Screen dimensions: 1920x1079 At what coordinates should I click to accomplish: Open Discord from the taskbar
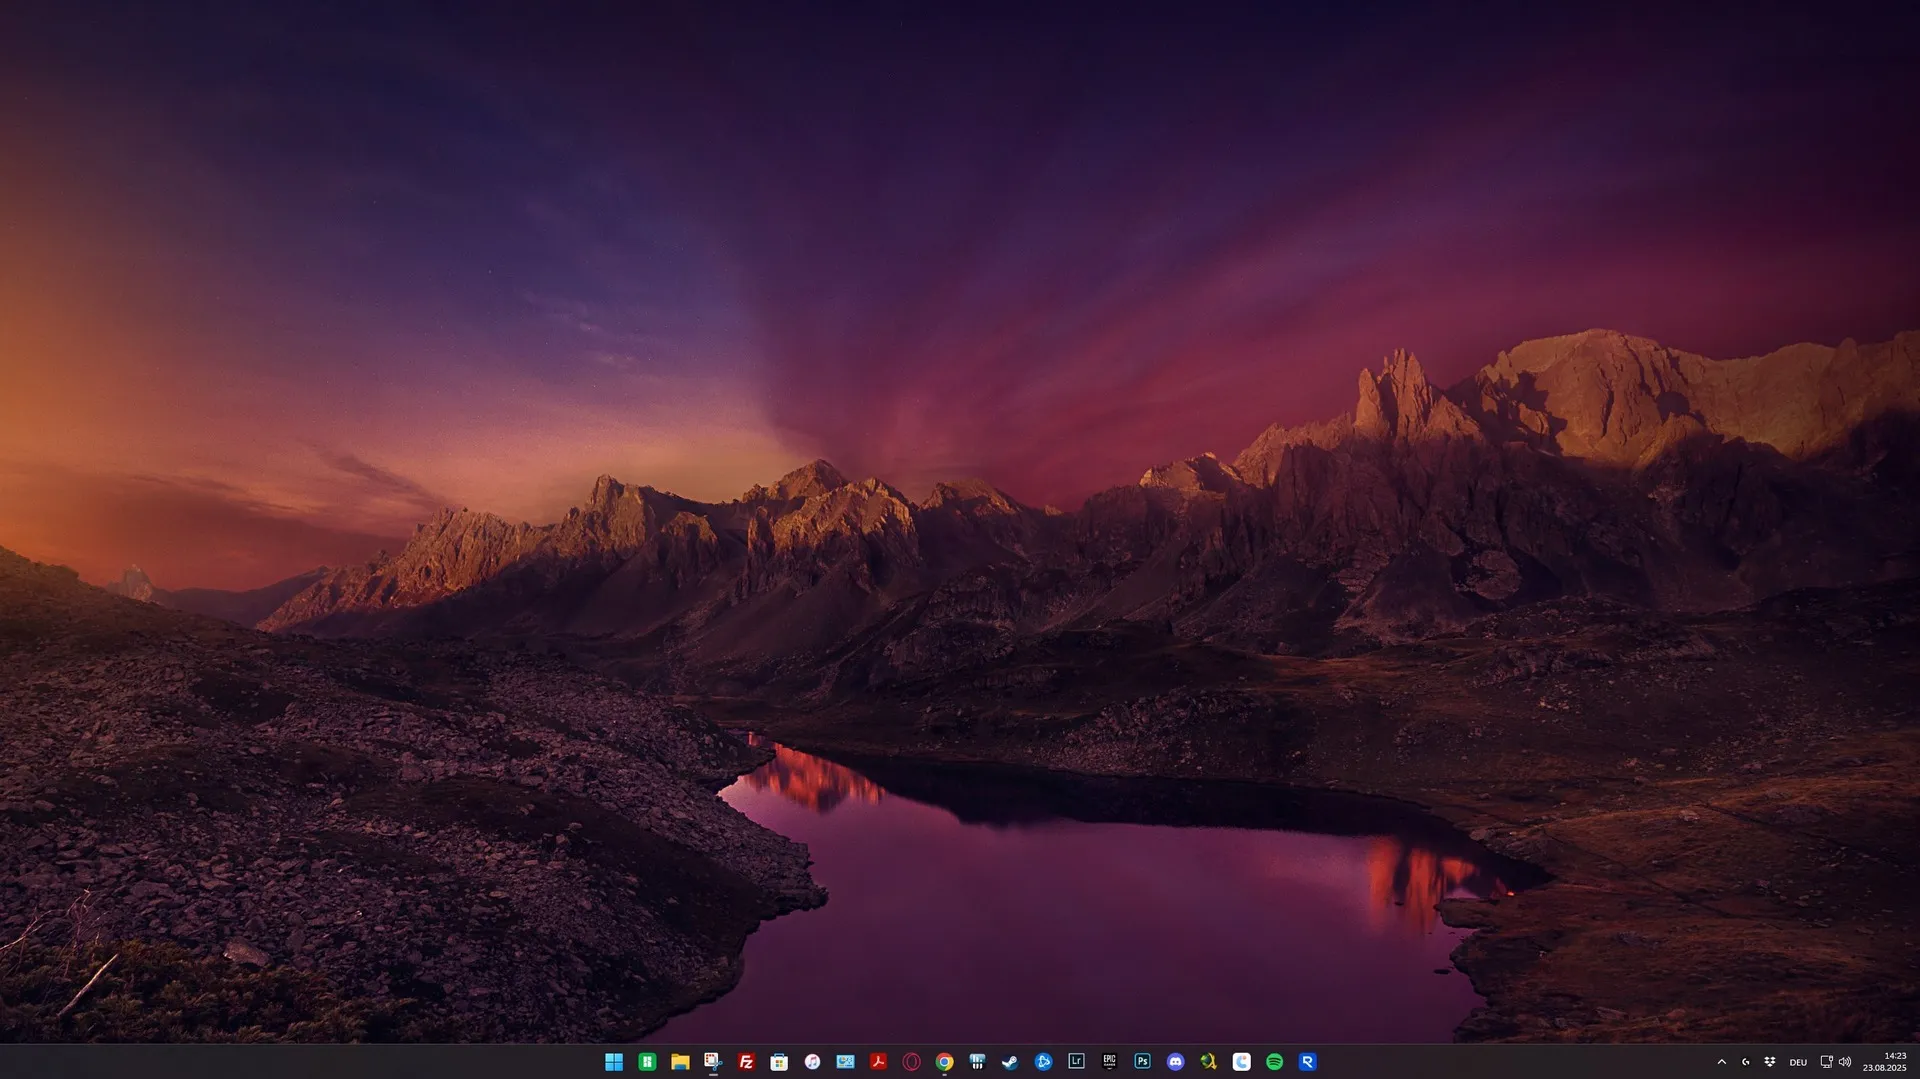(1175, 1062)
